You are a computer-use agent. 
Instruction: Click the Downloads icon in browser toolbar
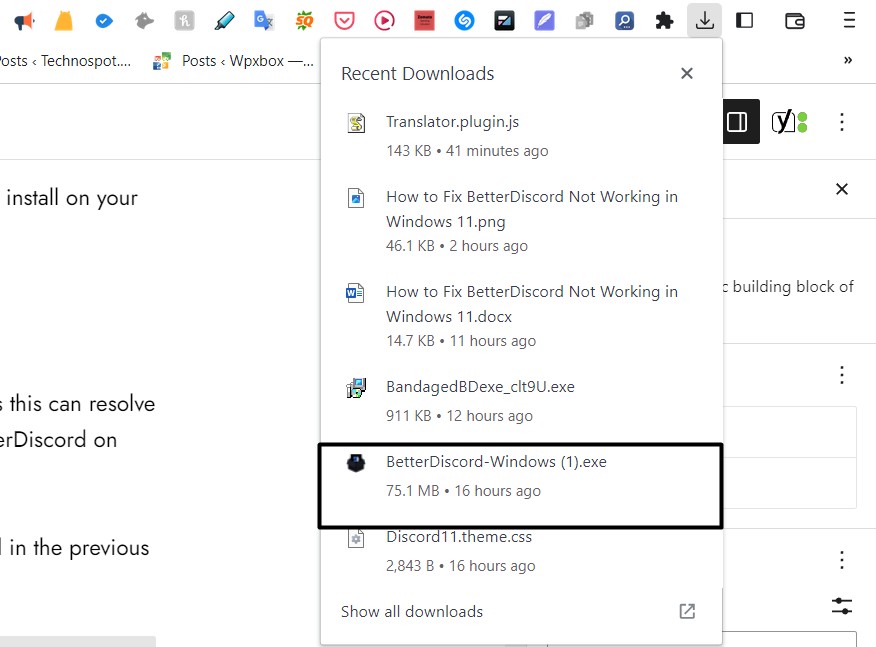704,20
